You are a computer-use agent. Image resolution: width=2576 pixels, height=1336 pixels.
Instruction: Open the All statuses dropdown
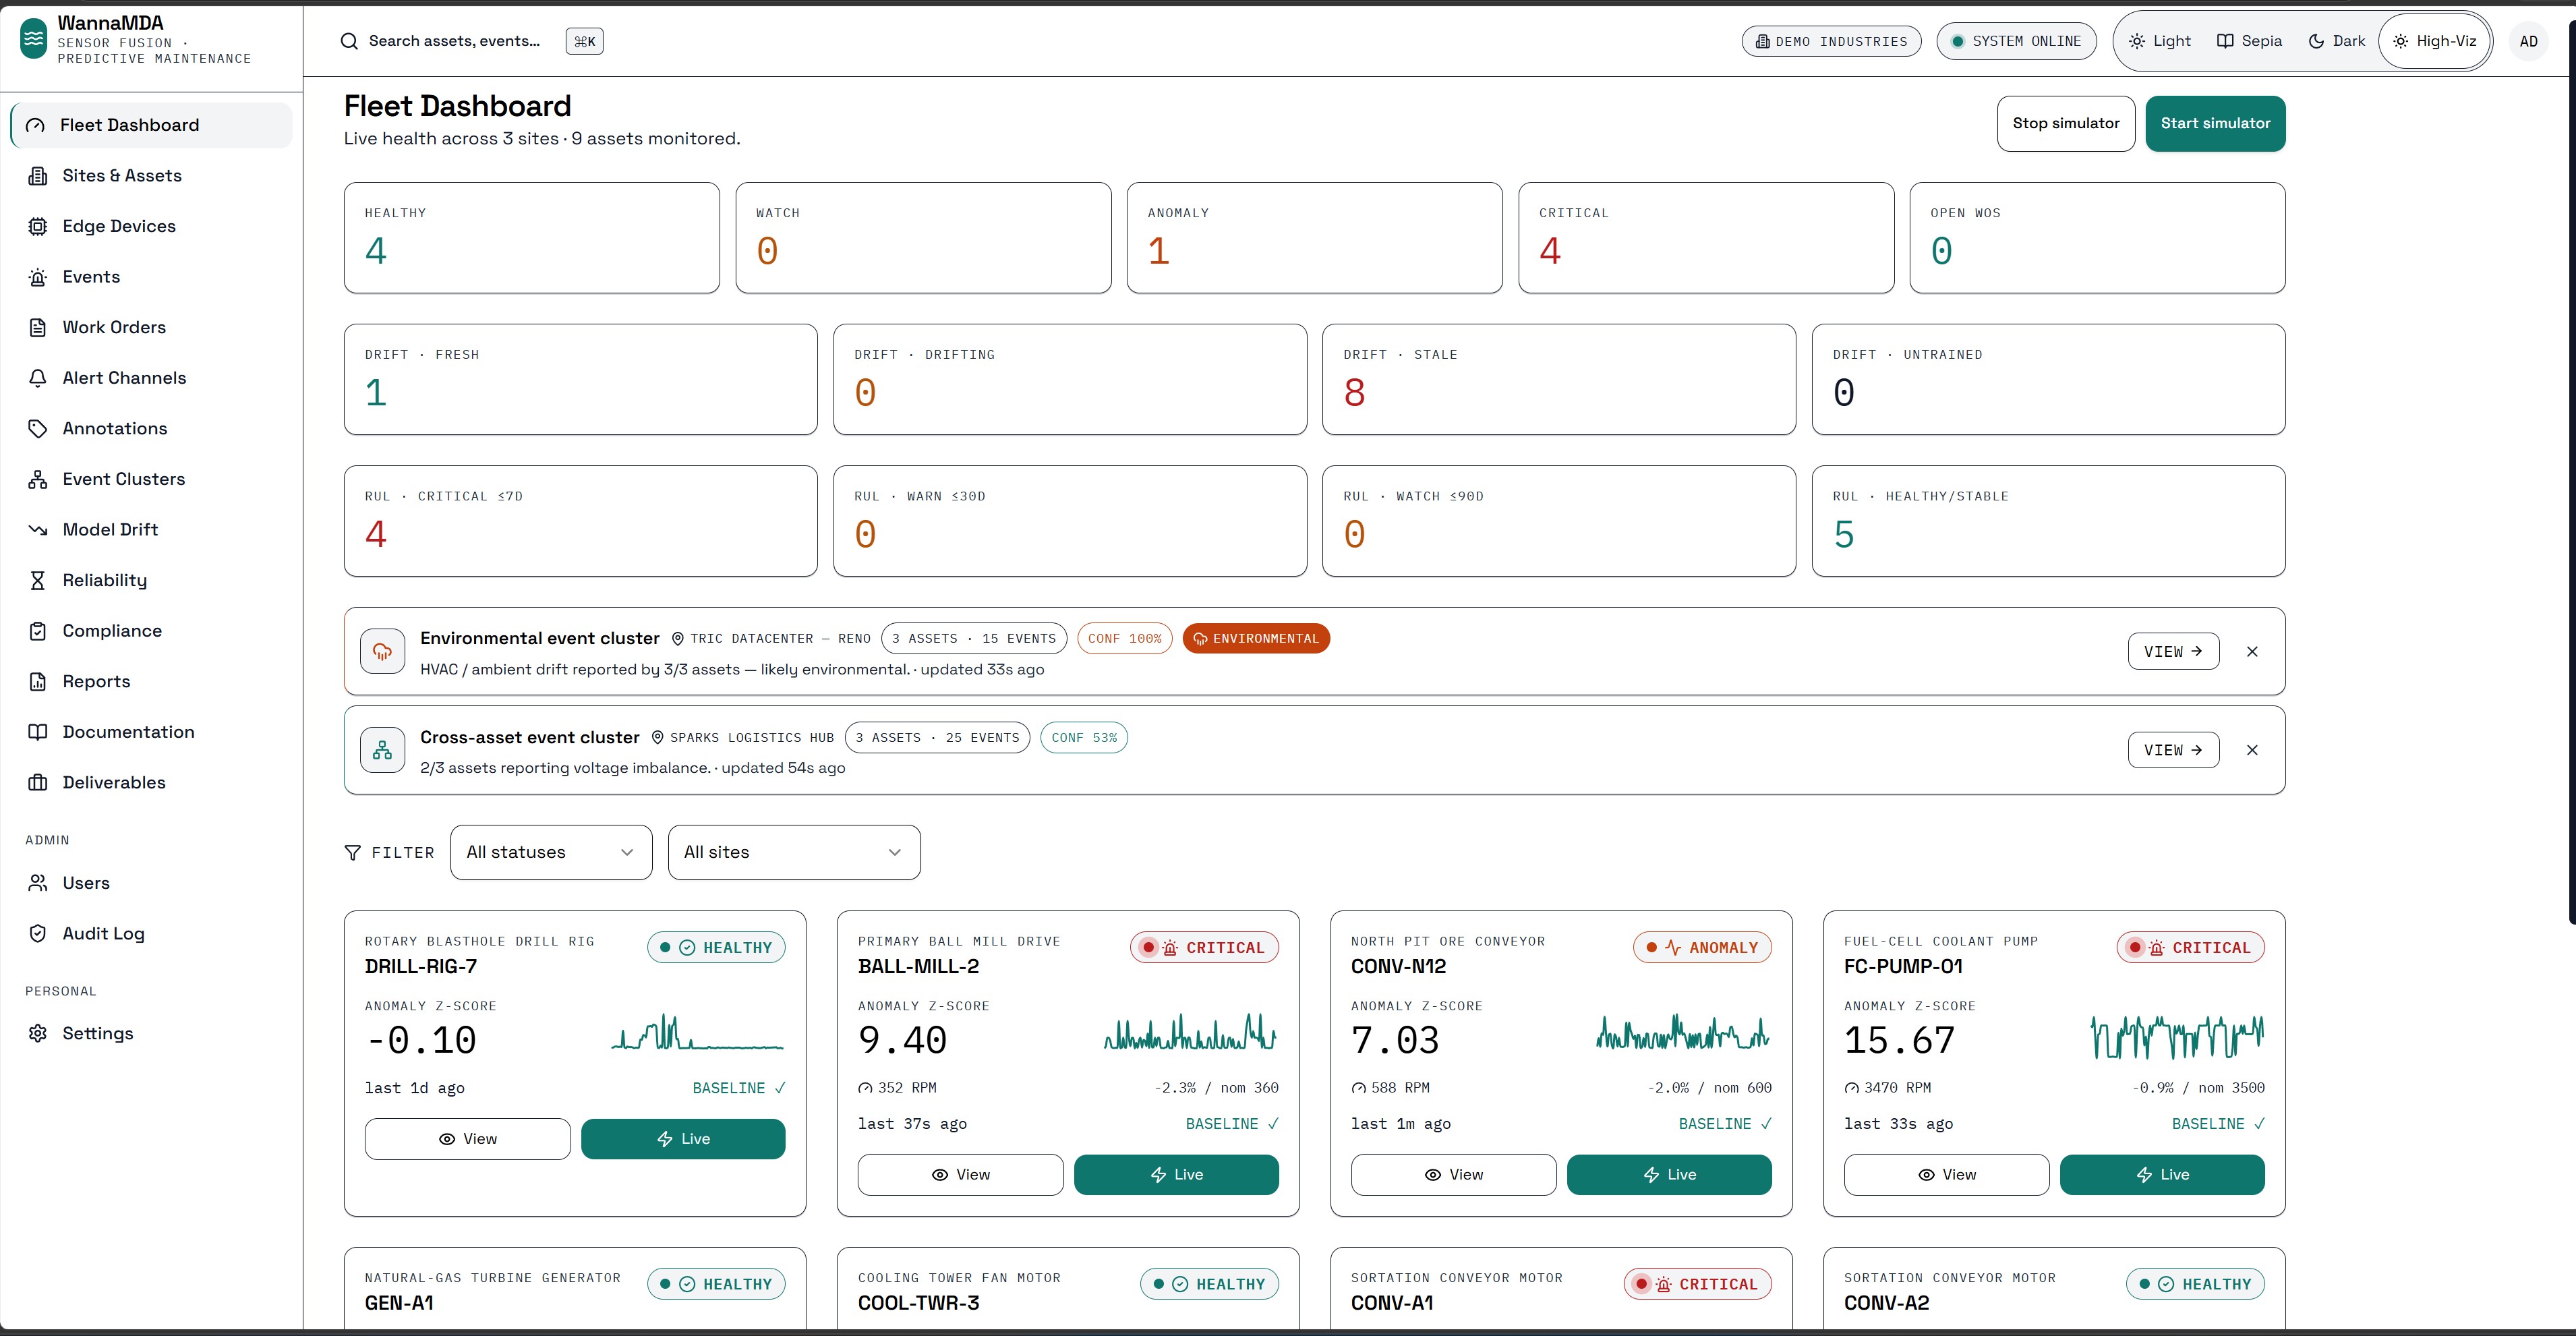point(551,852)
